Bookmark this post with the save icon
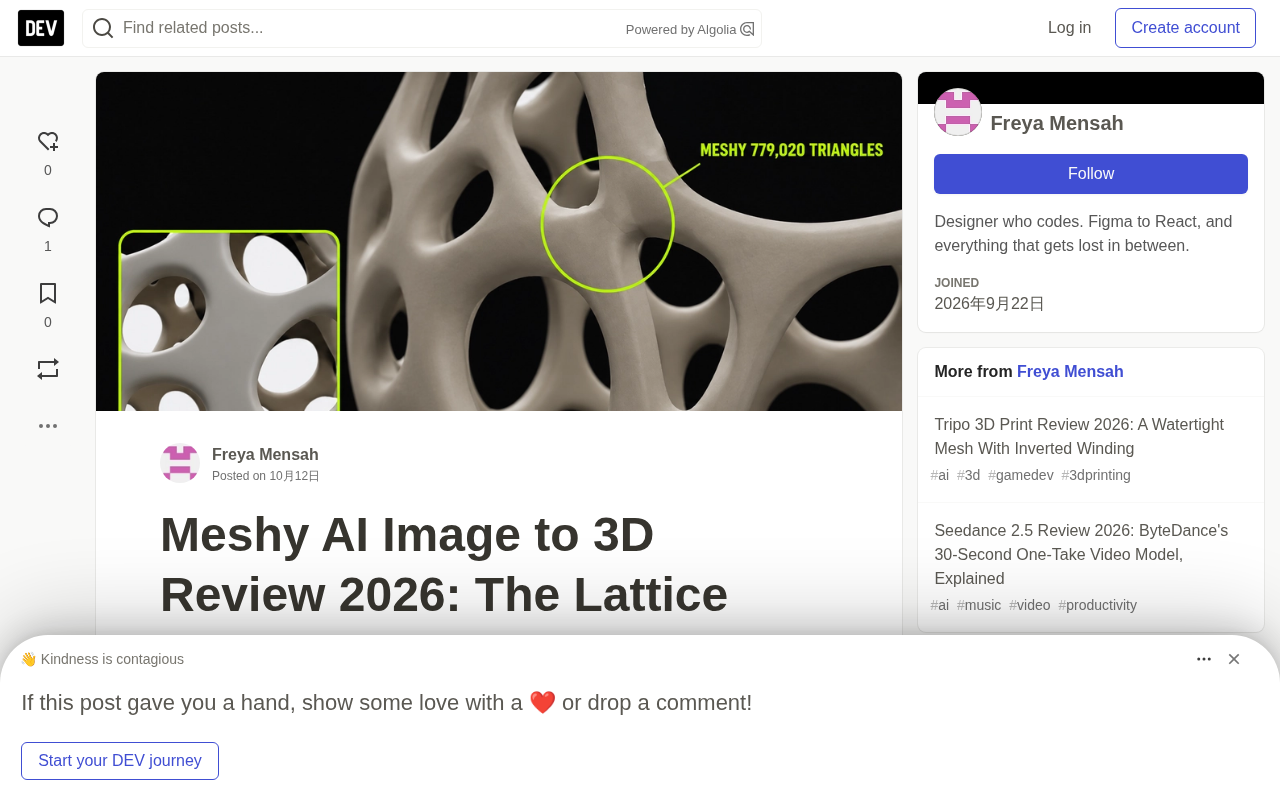 [48, 293]
